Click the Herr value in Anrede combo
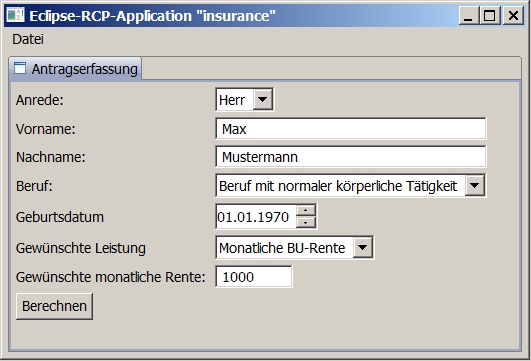Image resolution: width=531 pixels, height=361 pixels. 232,100
